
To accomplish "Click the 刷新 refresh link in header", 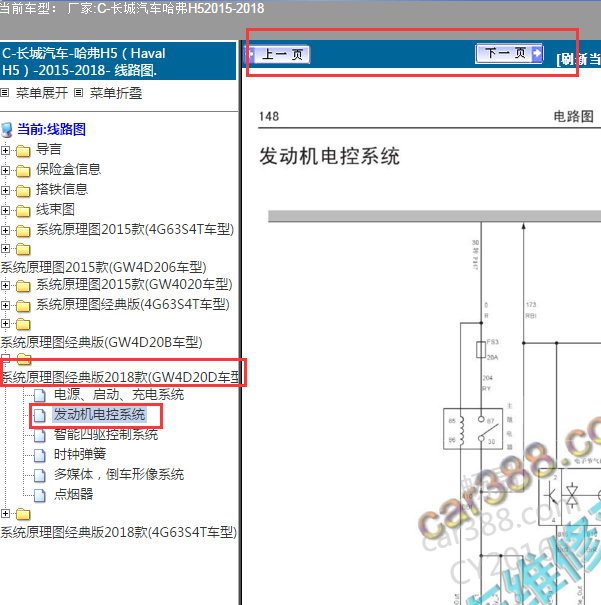I will [578, 59].
